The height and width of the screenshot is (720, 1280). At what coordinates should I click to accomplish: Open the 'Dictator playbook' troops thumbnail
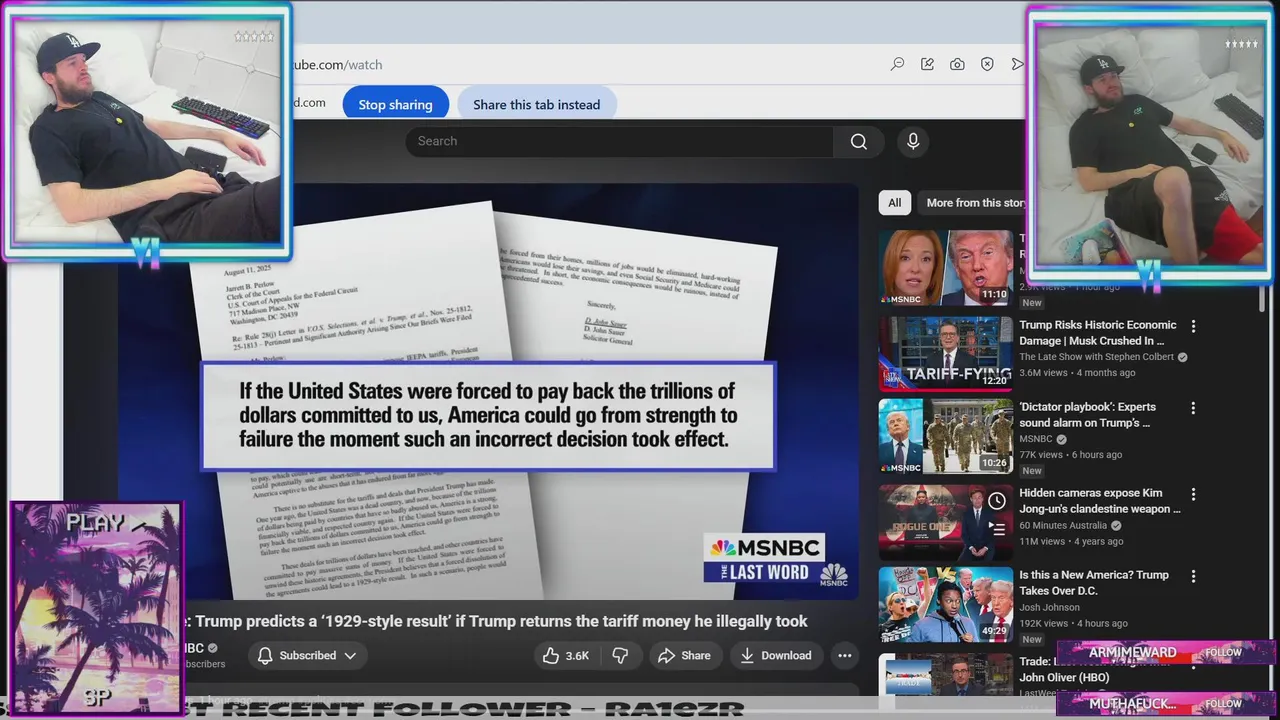(x=946, y=436)
